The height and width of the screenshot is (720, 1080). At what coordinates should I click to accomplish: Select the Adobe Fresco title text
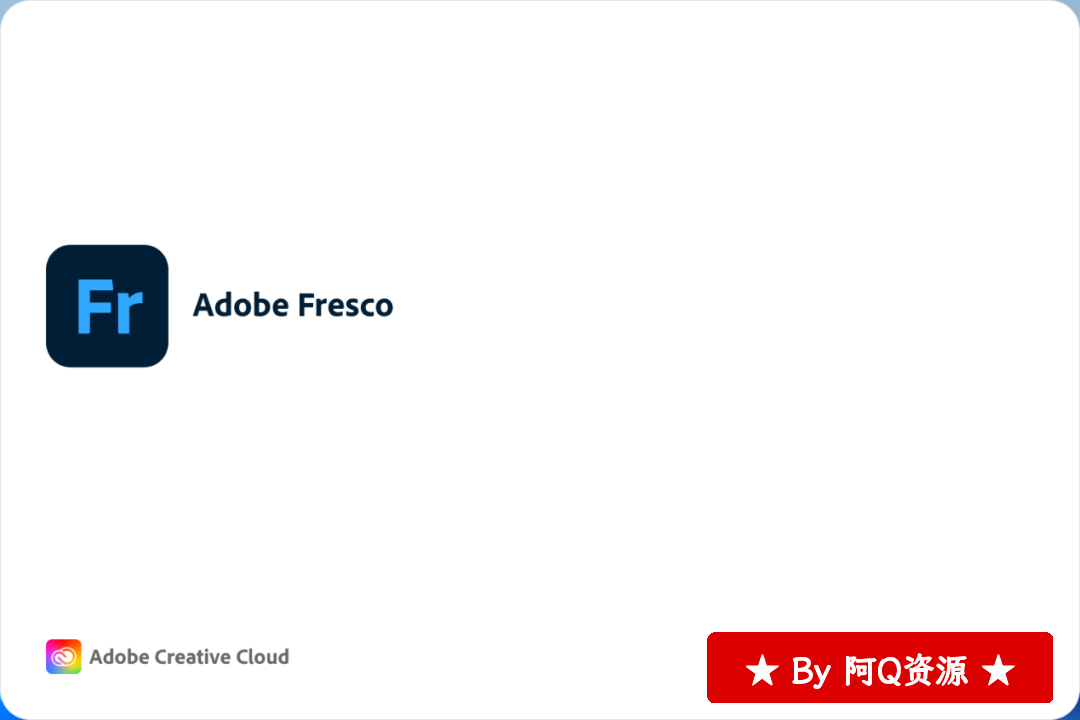(293, 305)
